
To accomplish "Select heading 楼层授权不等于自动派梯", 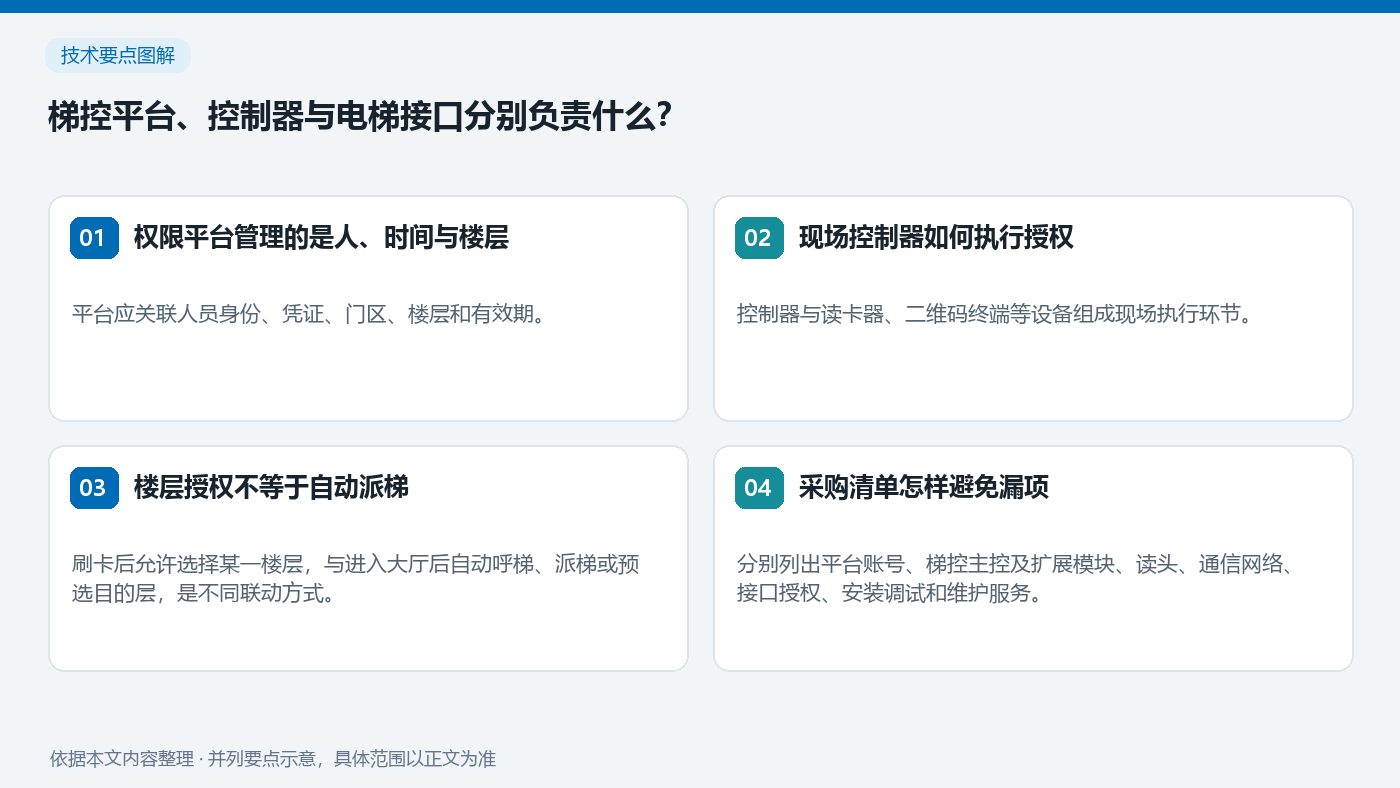I will (271, 488).
